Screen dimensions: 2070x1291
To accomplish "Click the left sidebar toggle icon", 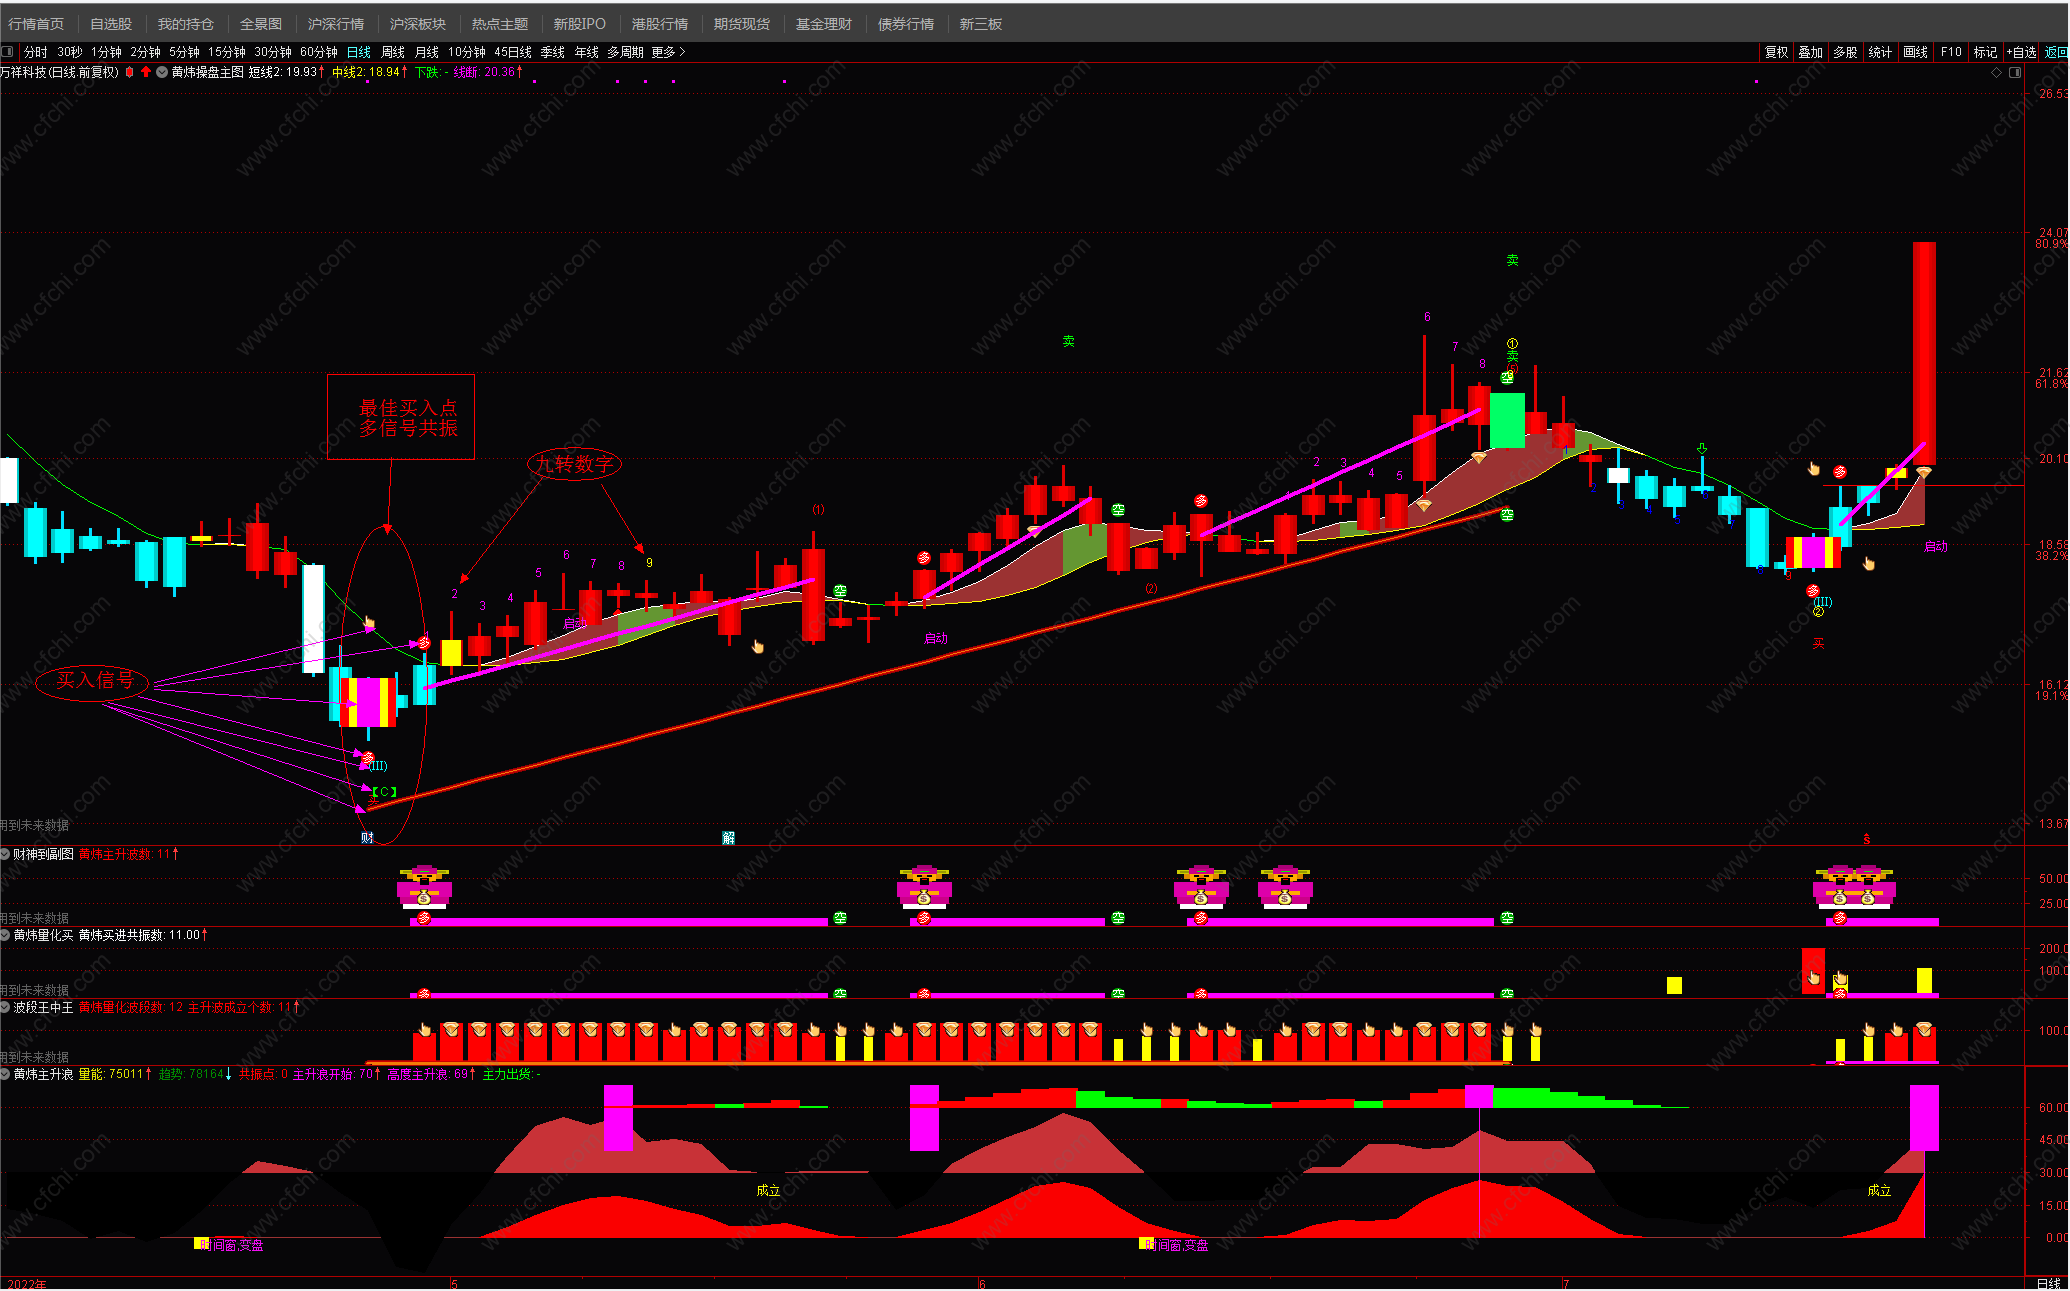I will pos(7,52).
